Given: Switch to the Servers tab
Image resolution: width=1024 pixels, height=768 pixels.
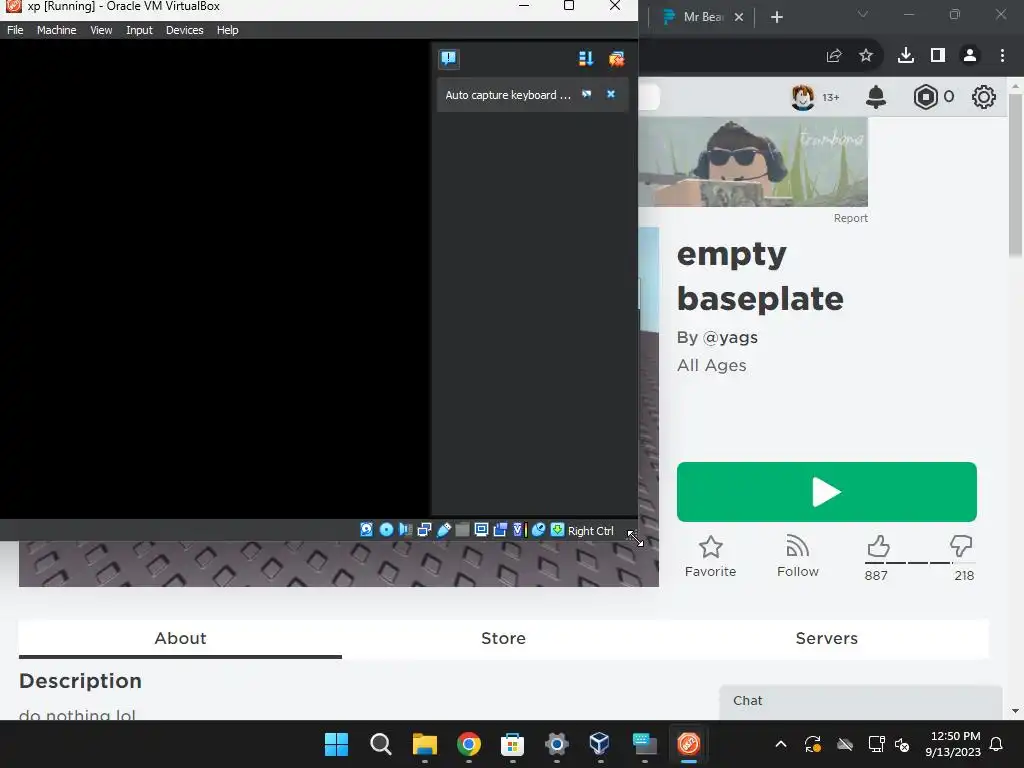Looking at the screenshot, I should click(x=826, y=638).
